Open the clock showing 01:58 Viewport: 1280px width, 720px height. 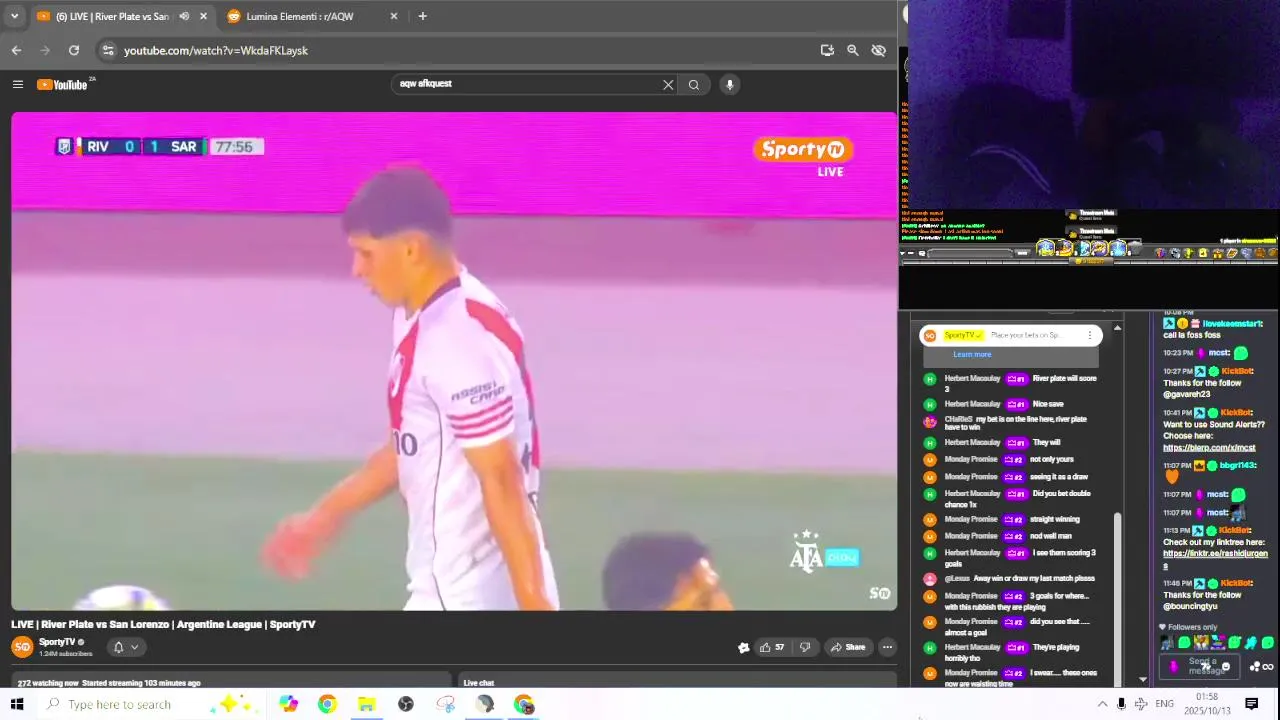coord(1207,704)
